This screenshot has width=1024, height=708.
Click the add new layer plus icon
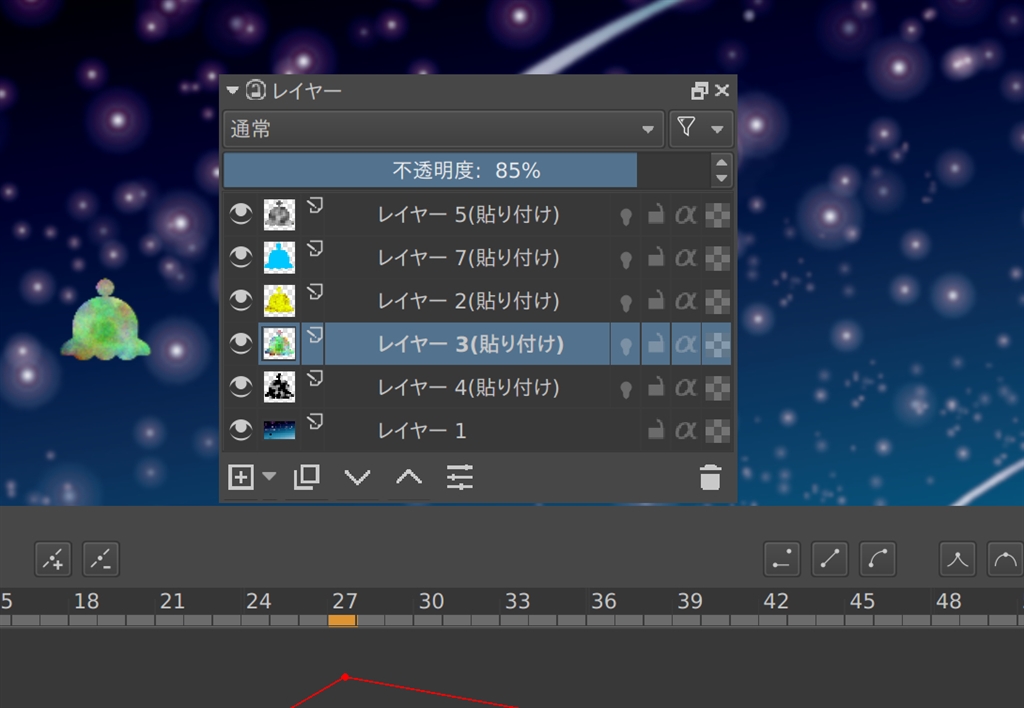point(240,477)
